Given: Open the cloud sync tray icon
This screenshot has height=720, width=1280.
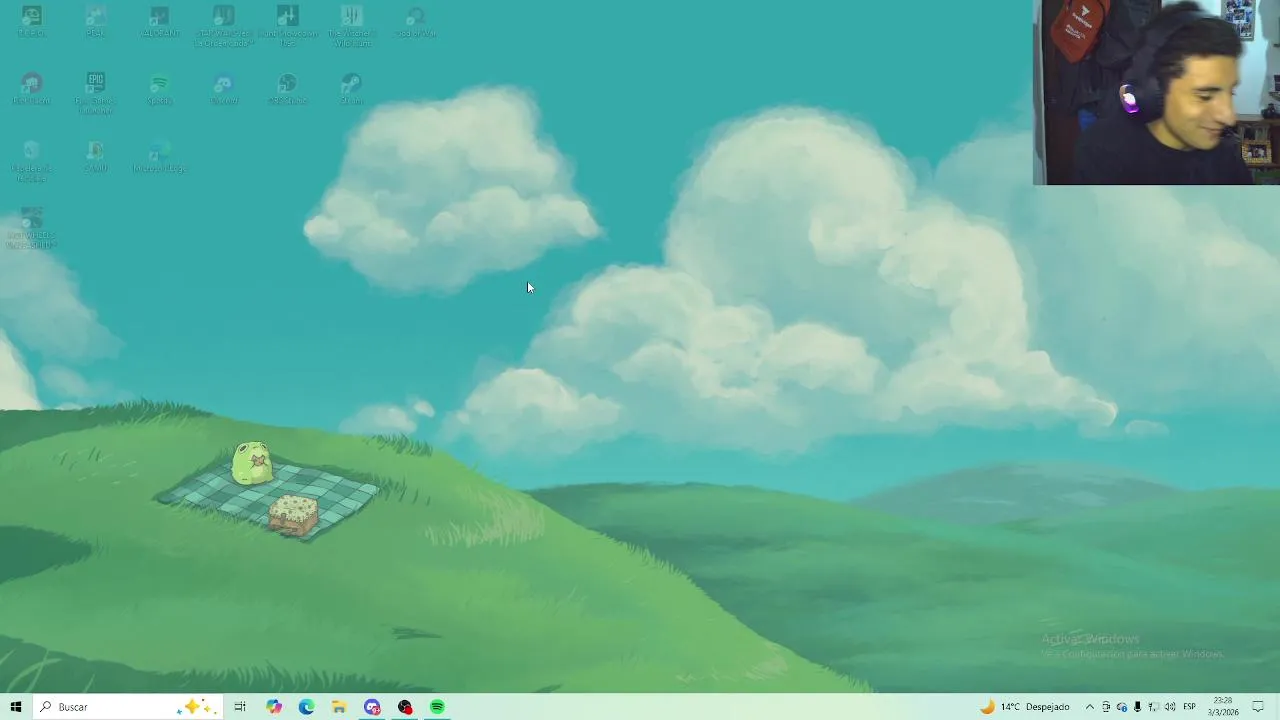Looking at the screenshot, I should [x=1122, y=707].
